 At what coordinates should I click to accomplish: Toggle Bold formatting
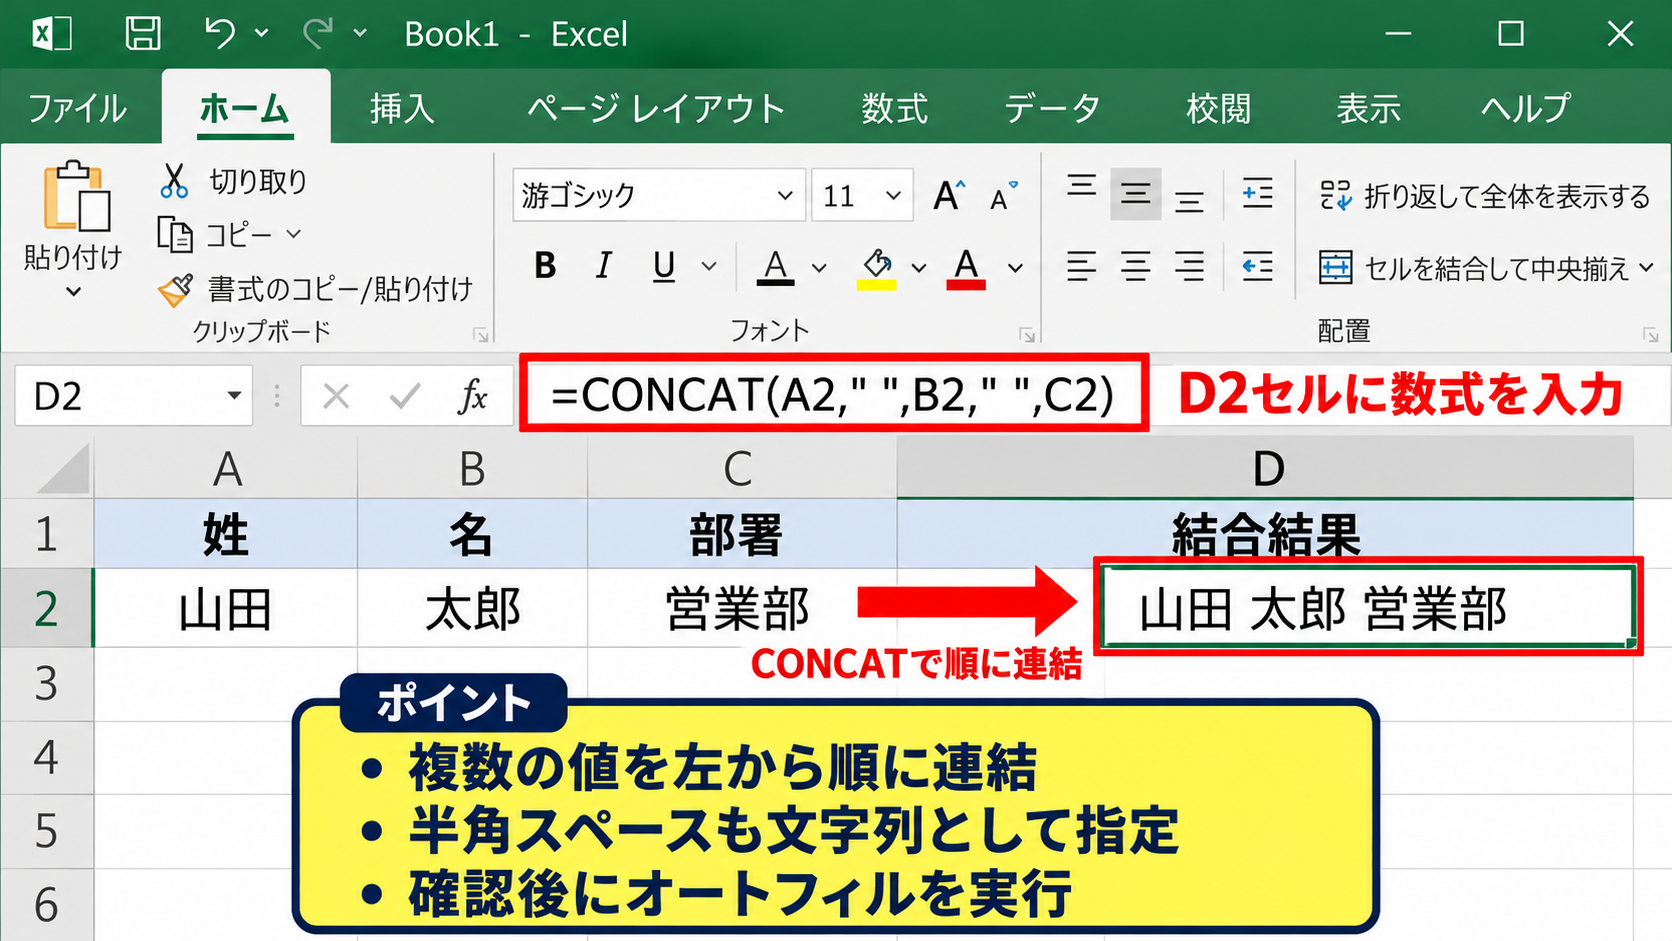[x=545, y=266]
